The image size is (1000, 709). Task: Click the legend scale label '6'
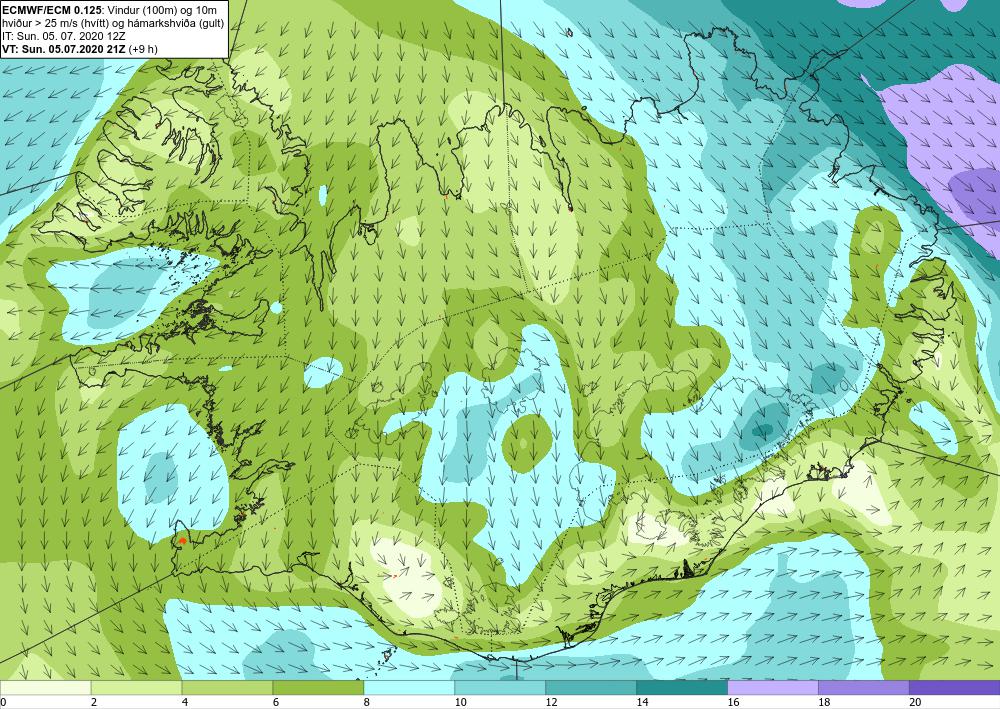[x=276, y=702]
